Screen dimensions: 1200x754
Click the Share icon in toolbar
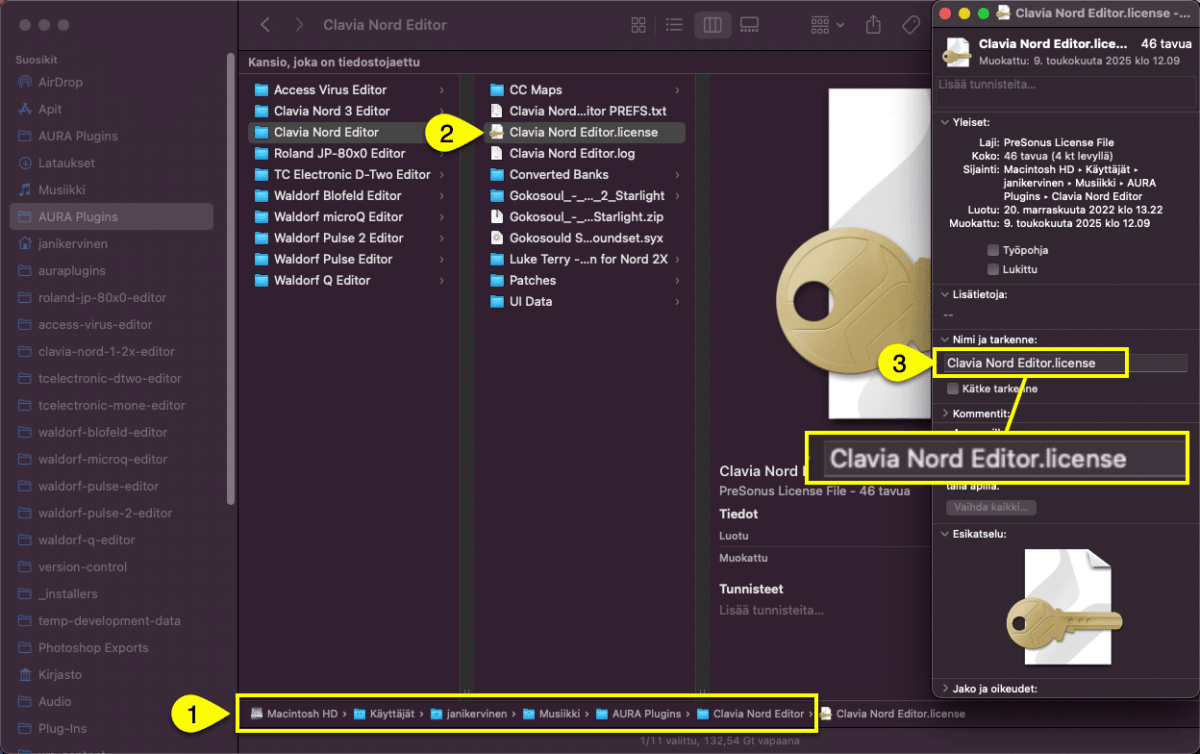click(x=873, y=25)
